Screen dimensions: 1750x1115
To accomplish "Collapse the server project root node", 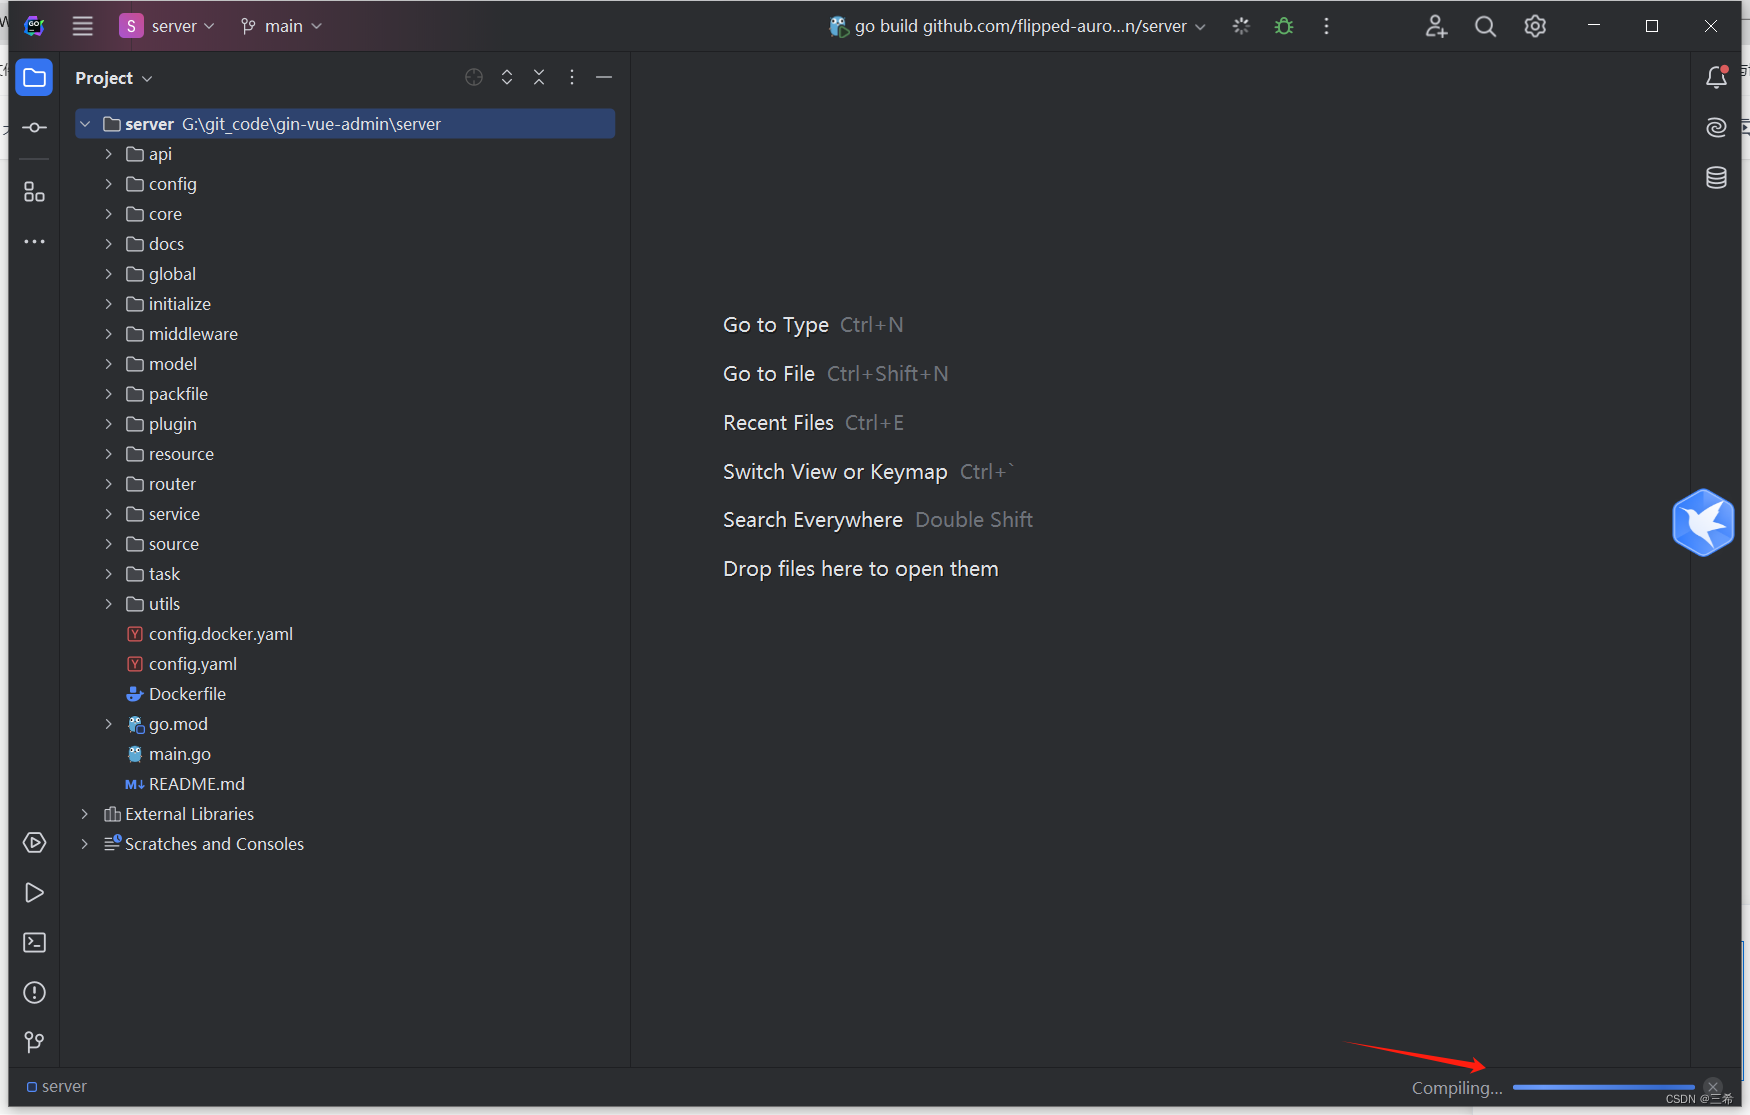I will 85,123.
